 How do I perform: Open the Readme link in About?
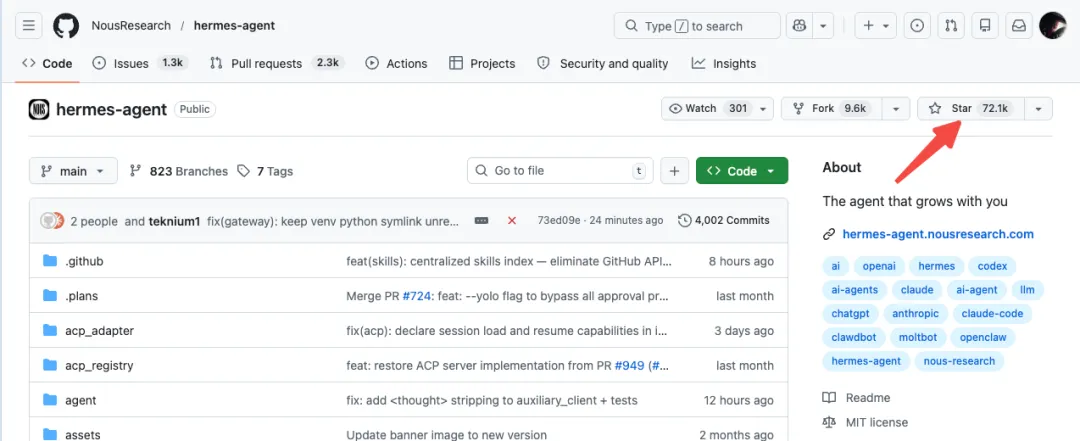coord(856,398)
